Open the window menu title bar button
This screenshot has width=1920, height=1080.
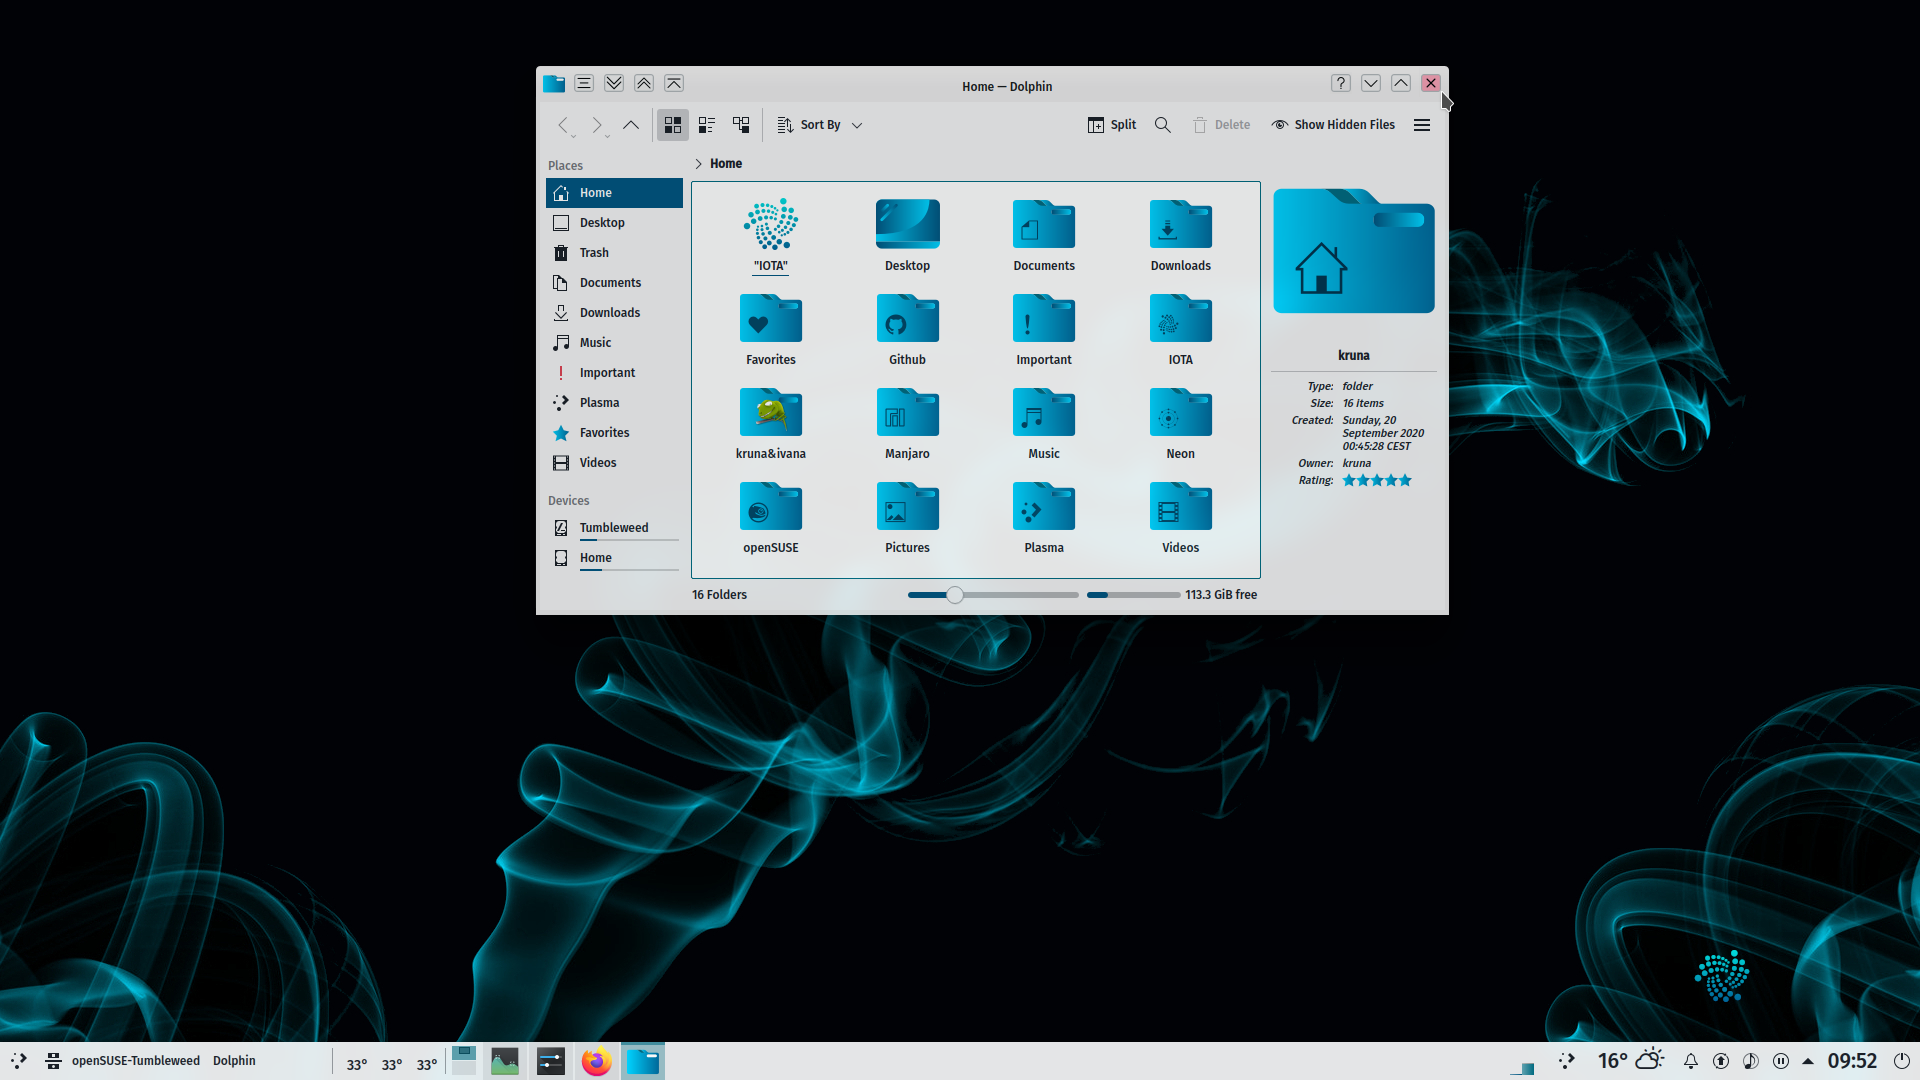click(x=584, y=84)
